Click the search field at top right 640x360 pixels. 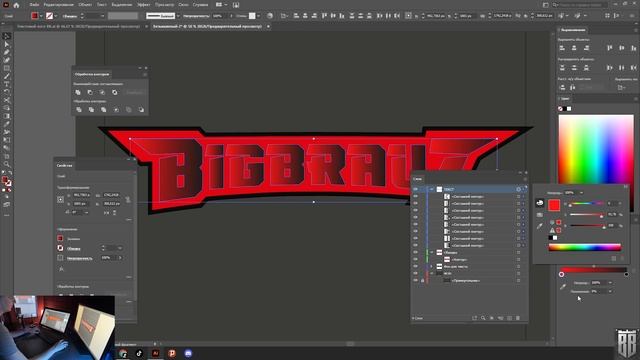click(580, 5)
